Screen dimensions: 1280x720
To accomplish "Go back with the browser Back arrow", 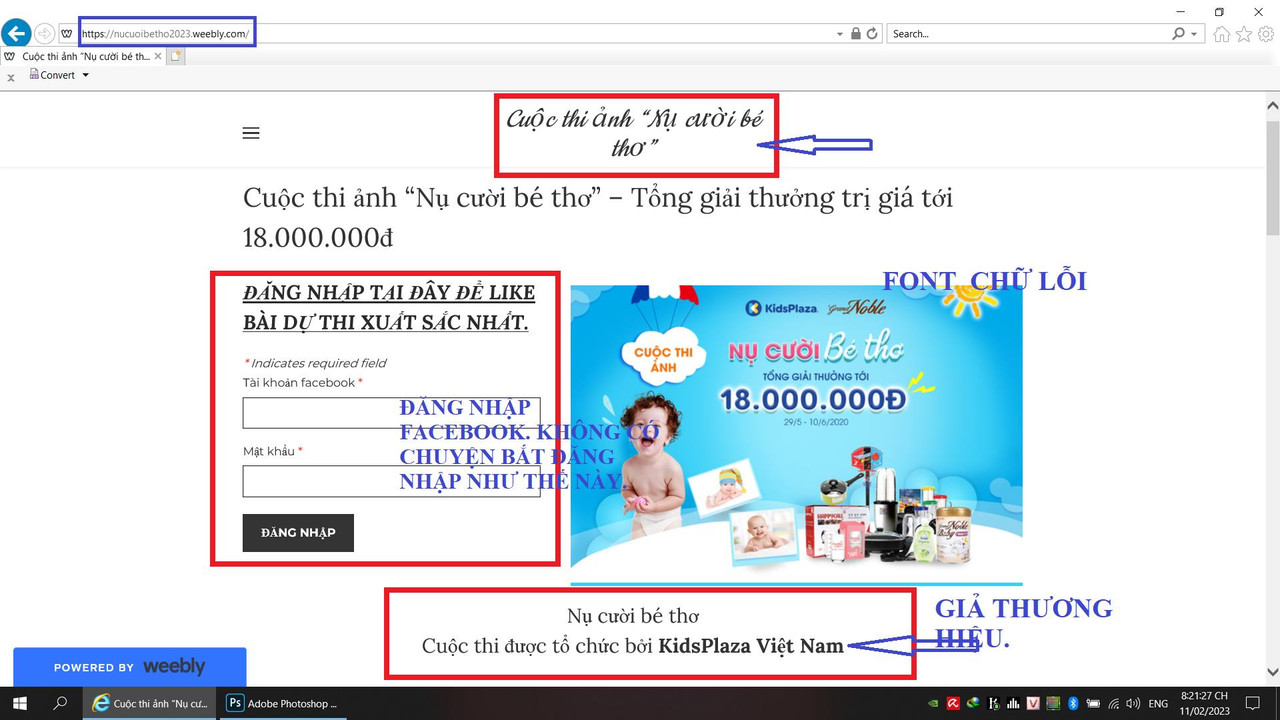I will click(x=16, y=32).
